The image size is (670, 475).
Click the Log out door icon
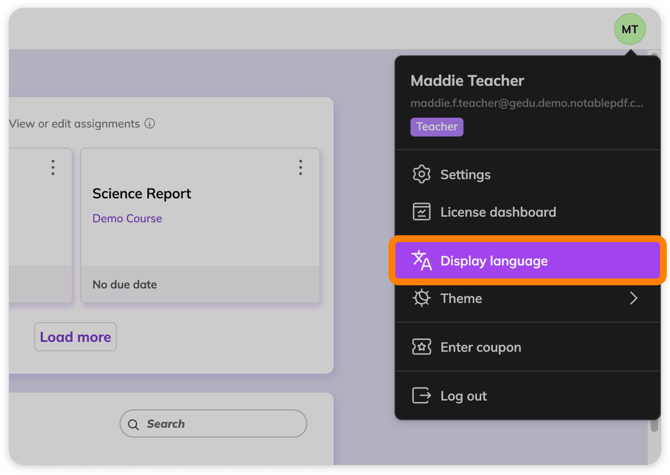[421, 396]
